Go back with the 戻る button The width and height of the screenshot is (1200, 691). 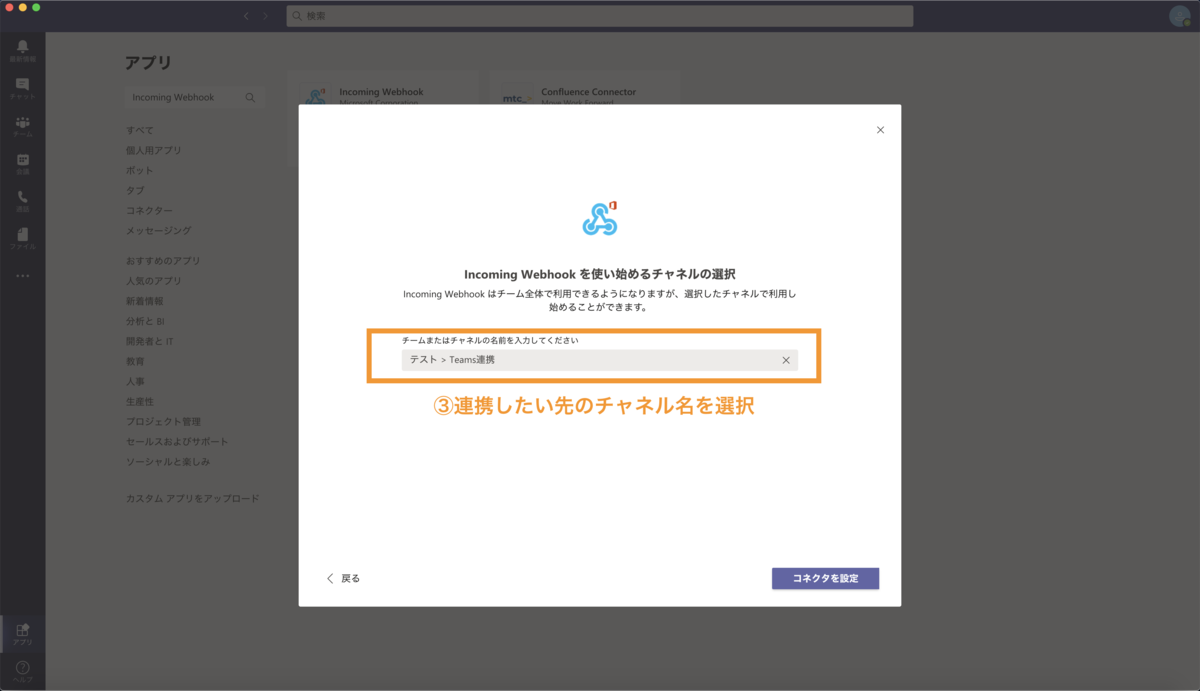pos(343,578)
